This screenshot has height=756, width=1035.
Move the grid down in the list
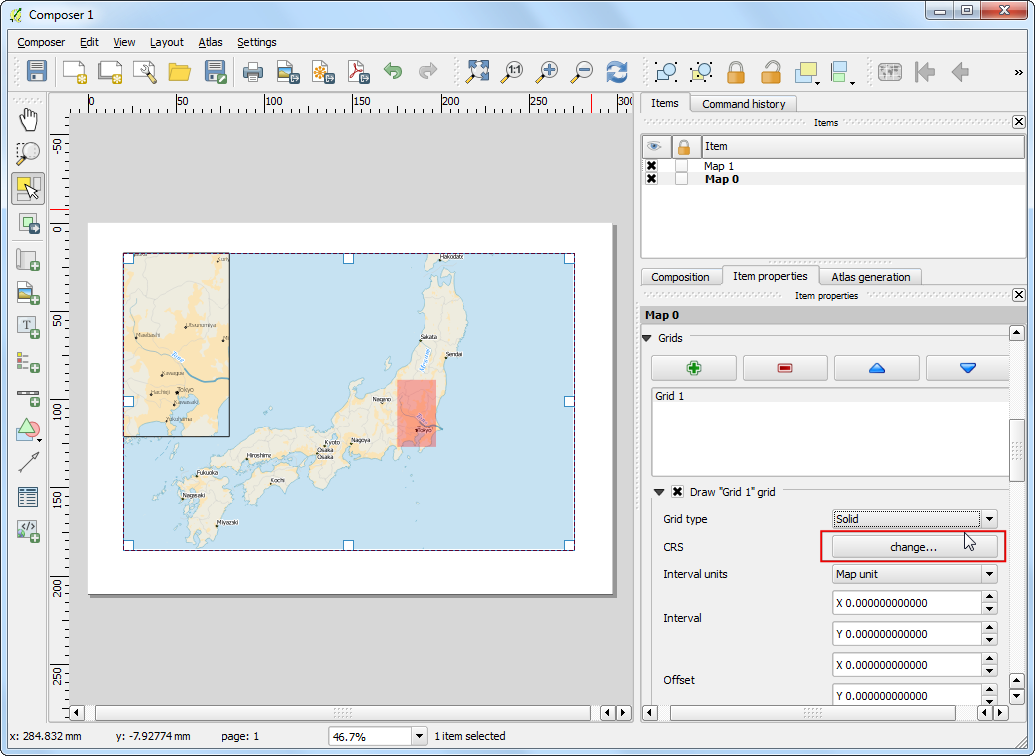(968, 368)
